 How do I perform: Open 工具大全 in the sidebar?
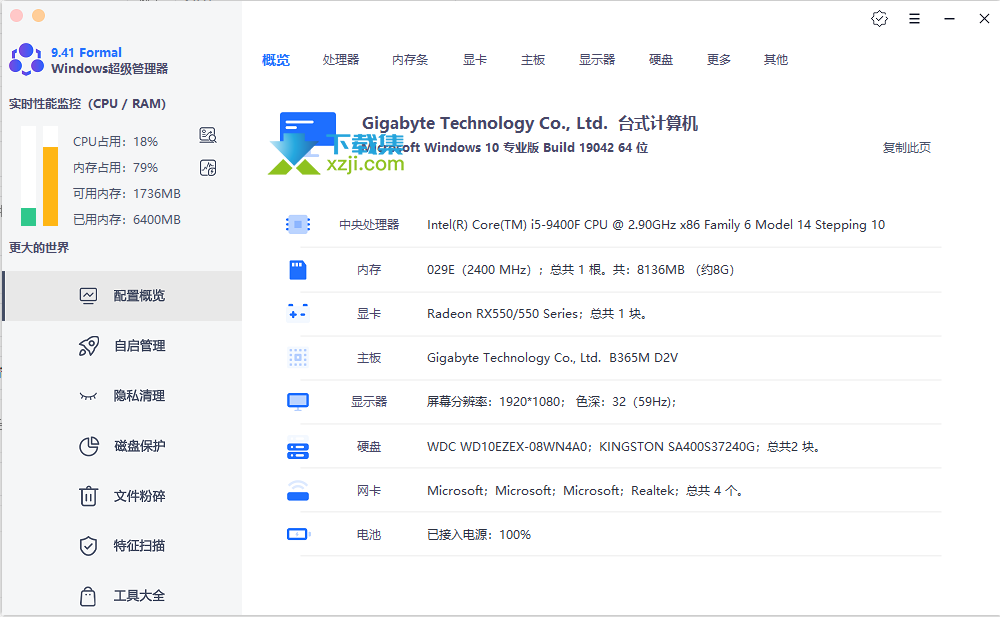click(x=122, y=596)
